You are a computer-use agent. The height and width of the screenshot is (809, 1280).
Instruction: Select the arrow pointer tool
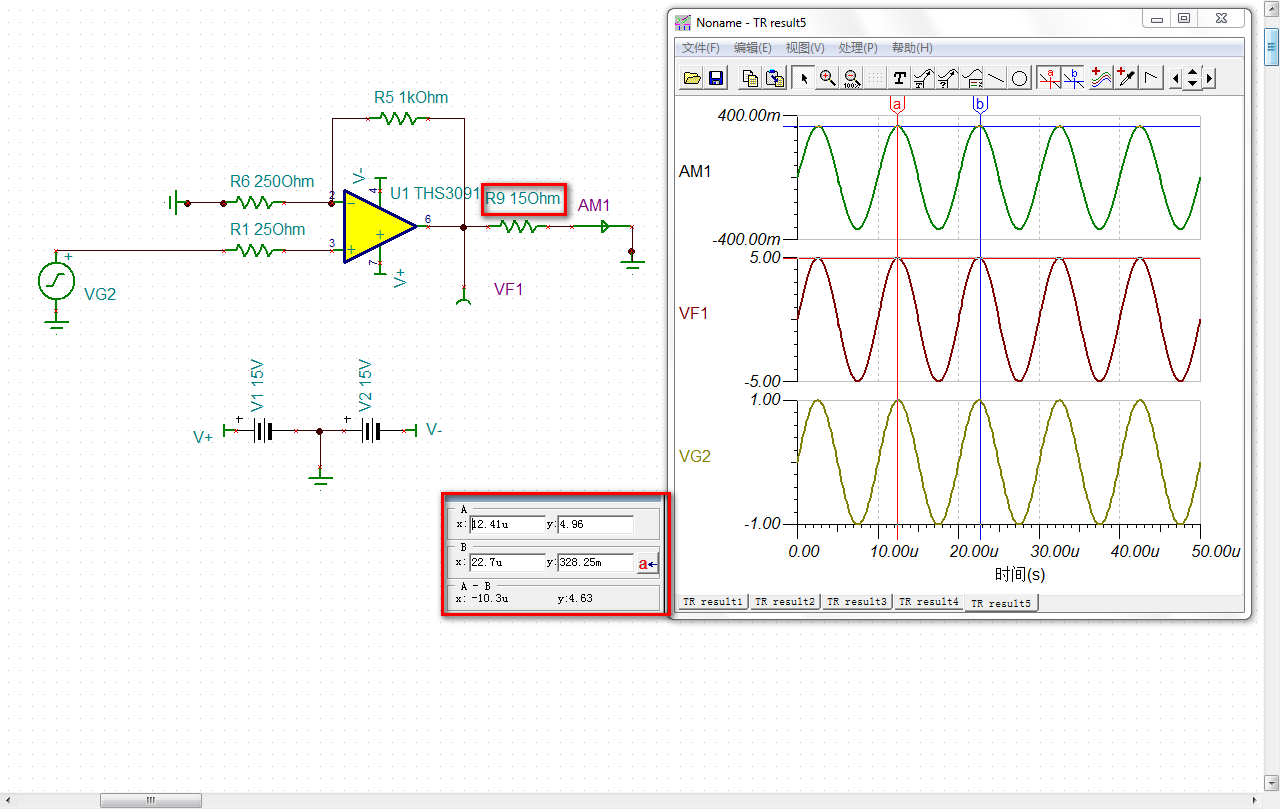click(804, 78)
